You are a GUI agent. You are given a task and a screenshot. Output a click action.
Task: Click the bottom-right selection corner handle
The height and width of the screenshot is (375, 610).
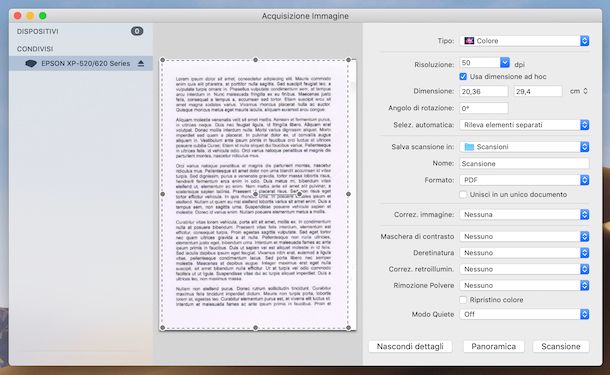tap(349, 328)
